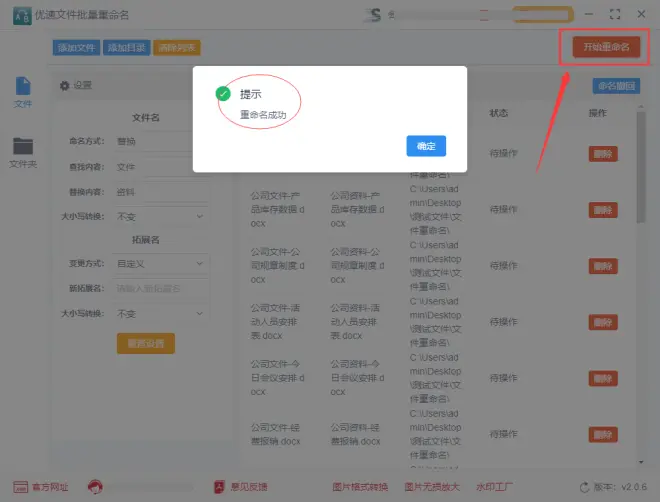The width and height of the screenshot is (660, 502).
Task: Open the 官方网址 link icon
Action: click(x=20, y=487)
